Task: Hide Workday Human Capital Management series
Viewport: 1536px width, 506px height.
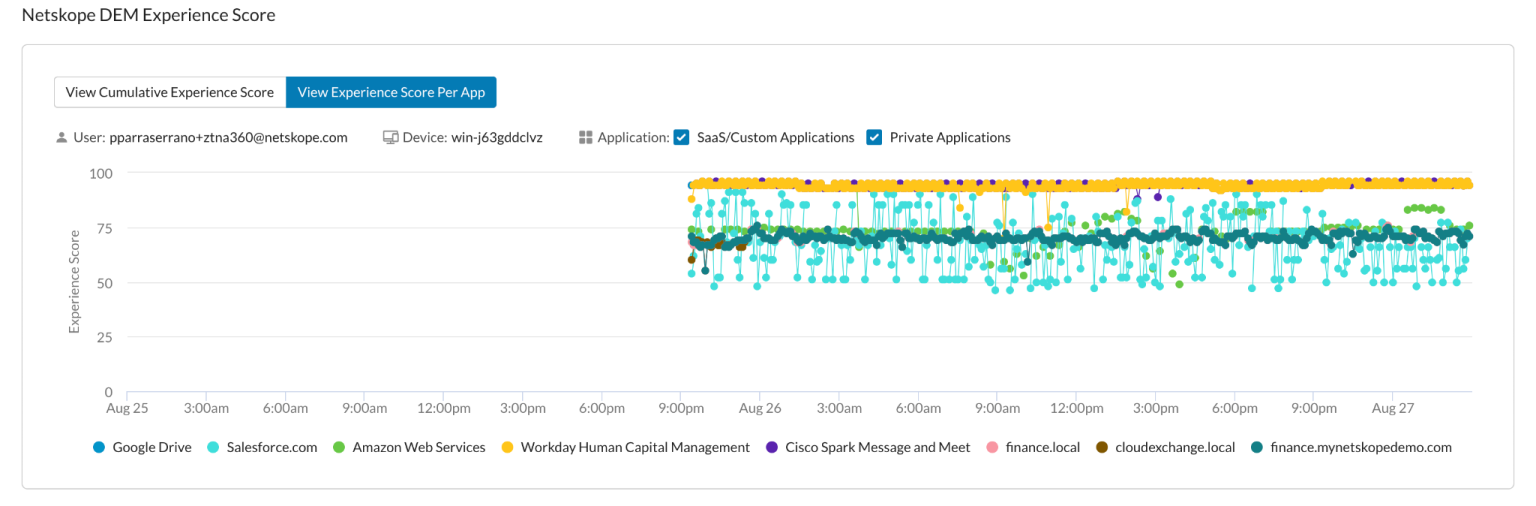Action: click(634, 448)
